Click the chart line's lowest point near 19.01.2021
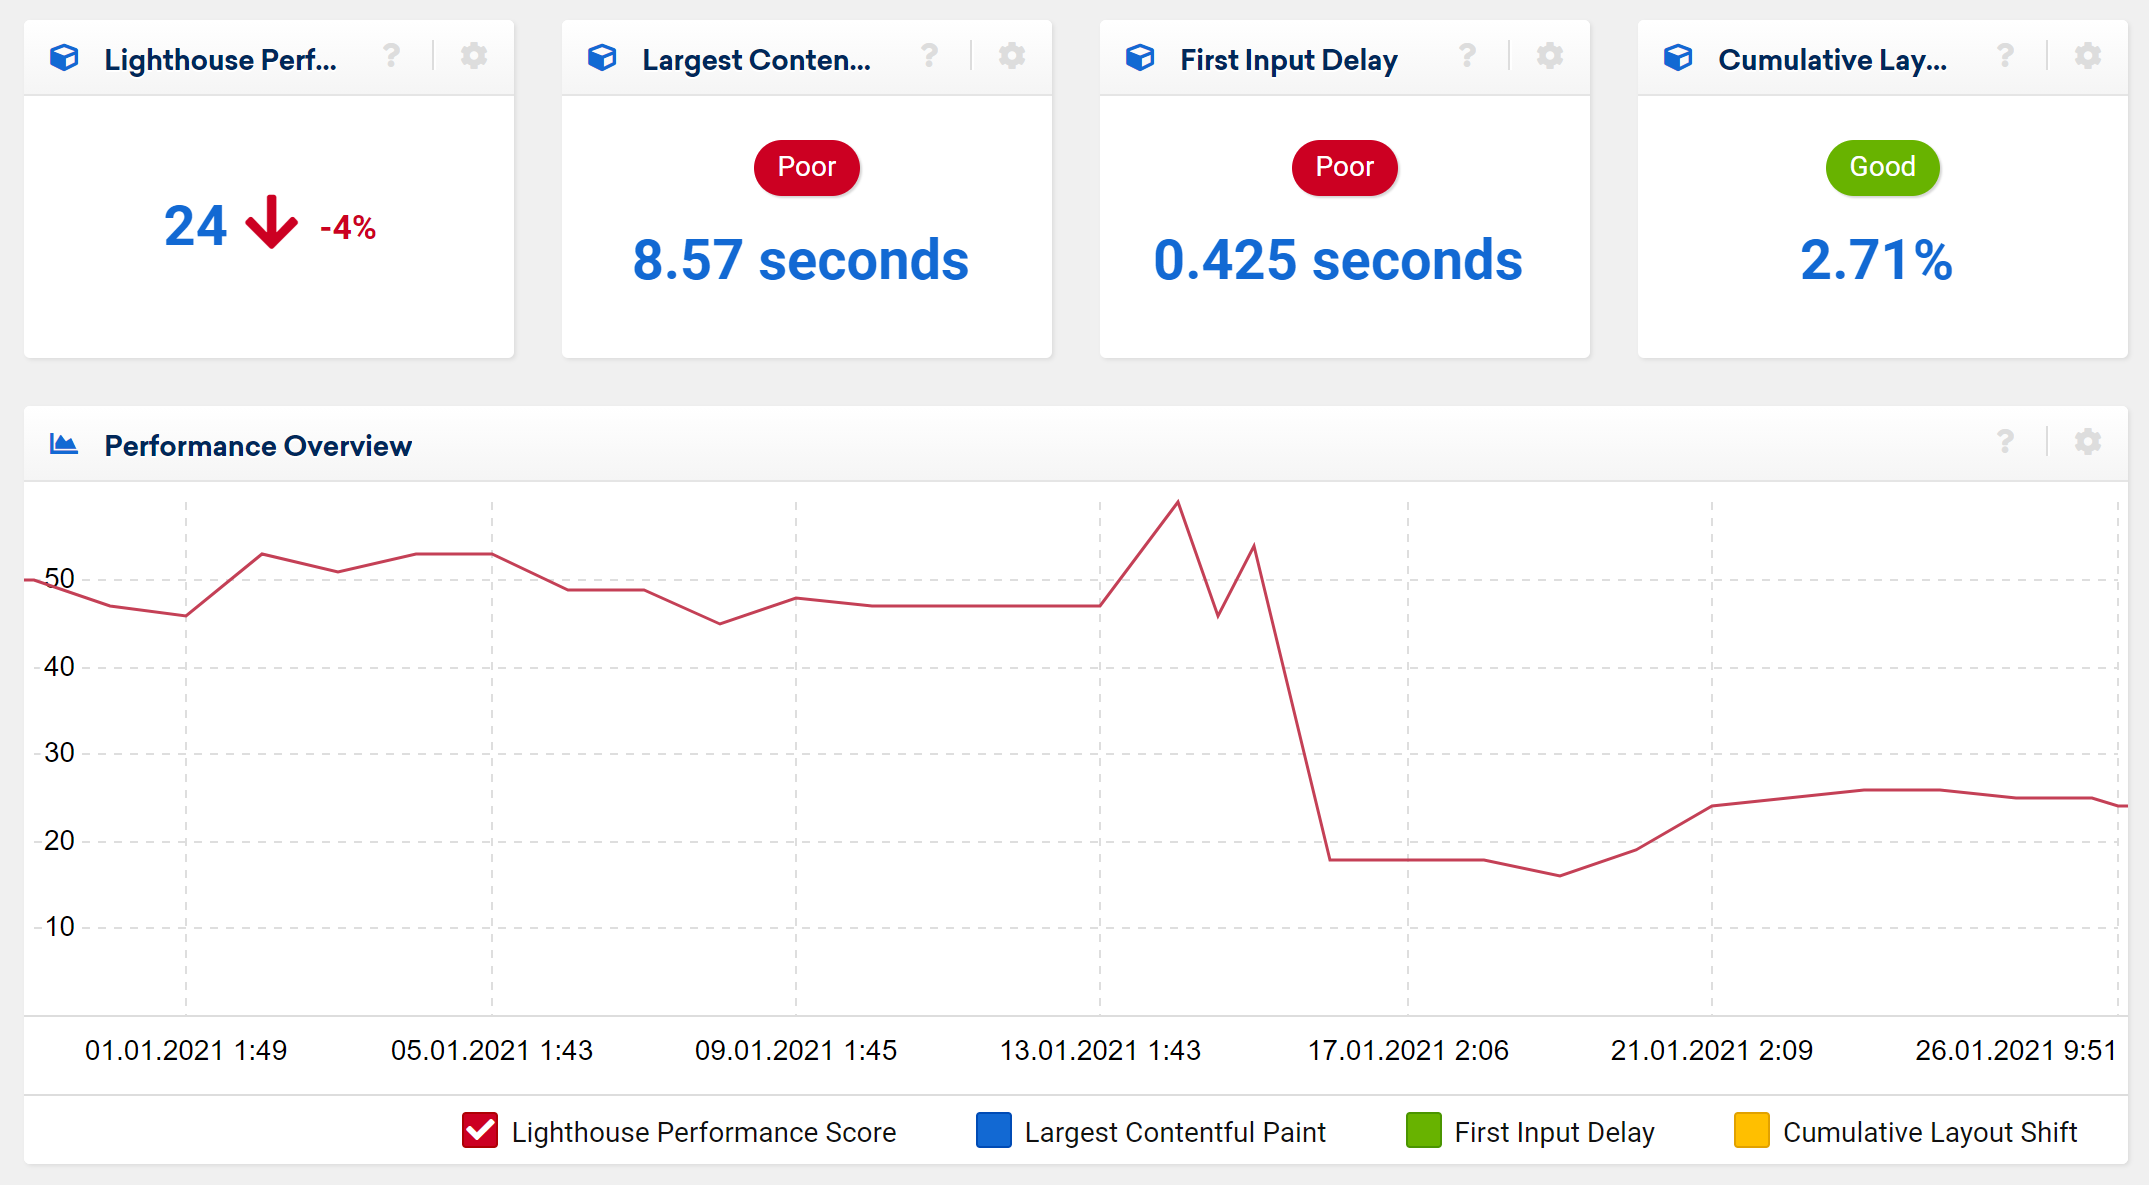Viewport: 2149px width, 1185px height. tap(1560, 876)
